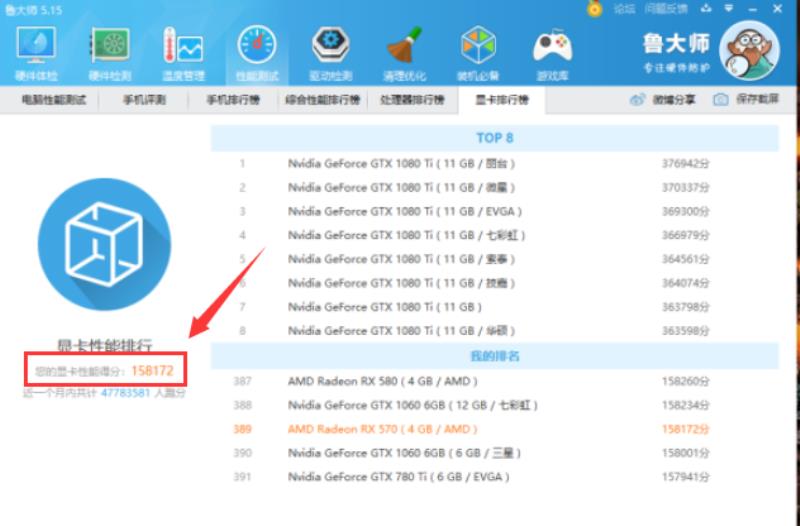Open the 清理优化 cleanup broom tool
This screenshot has height=526, width=800.
pyautogui.click(x=404, y=54)
